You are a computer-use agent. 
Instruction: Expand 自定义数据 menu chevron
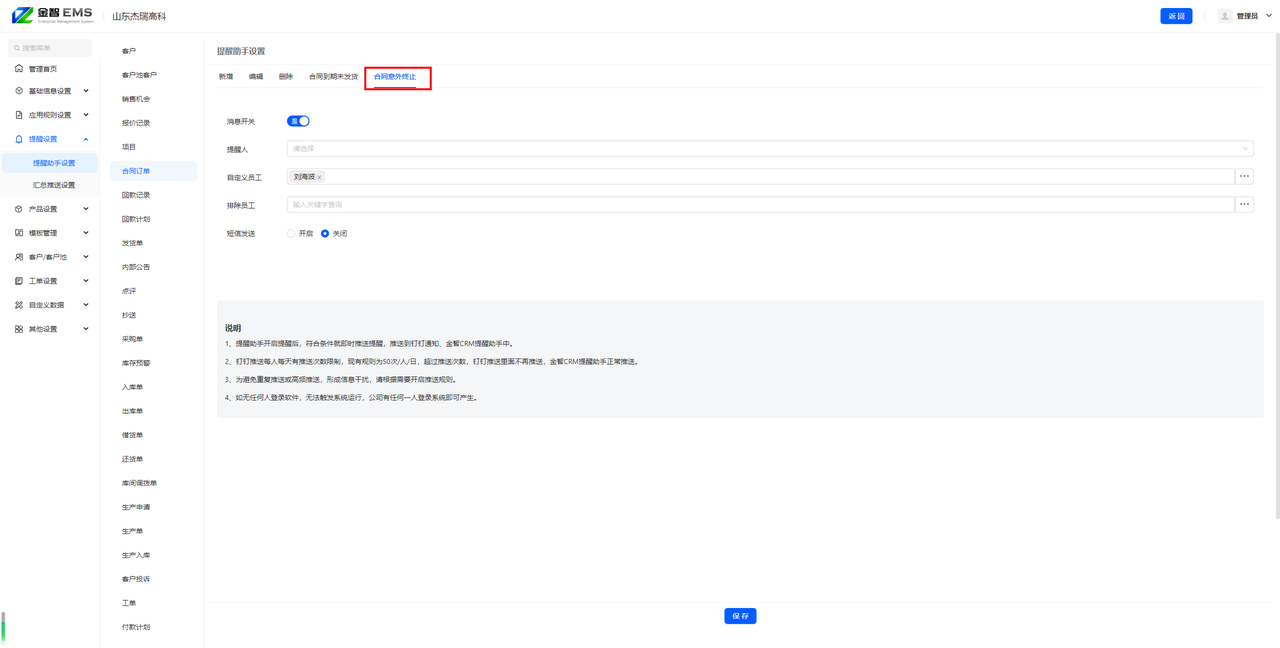(86, 305)
